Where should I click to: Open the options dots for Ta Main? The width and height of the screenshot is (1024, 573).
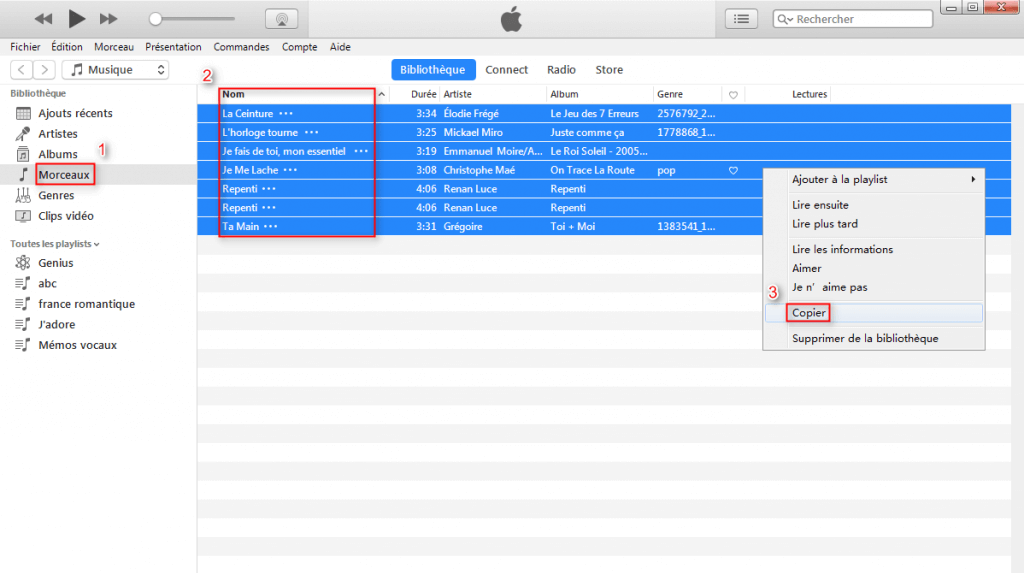pos(270,227)
